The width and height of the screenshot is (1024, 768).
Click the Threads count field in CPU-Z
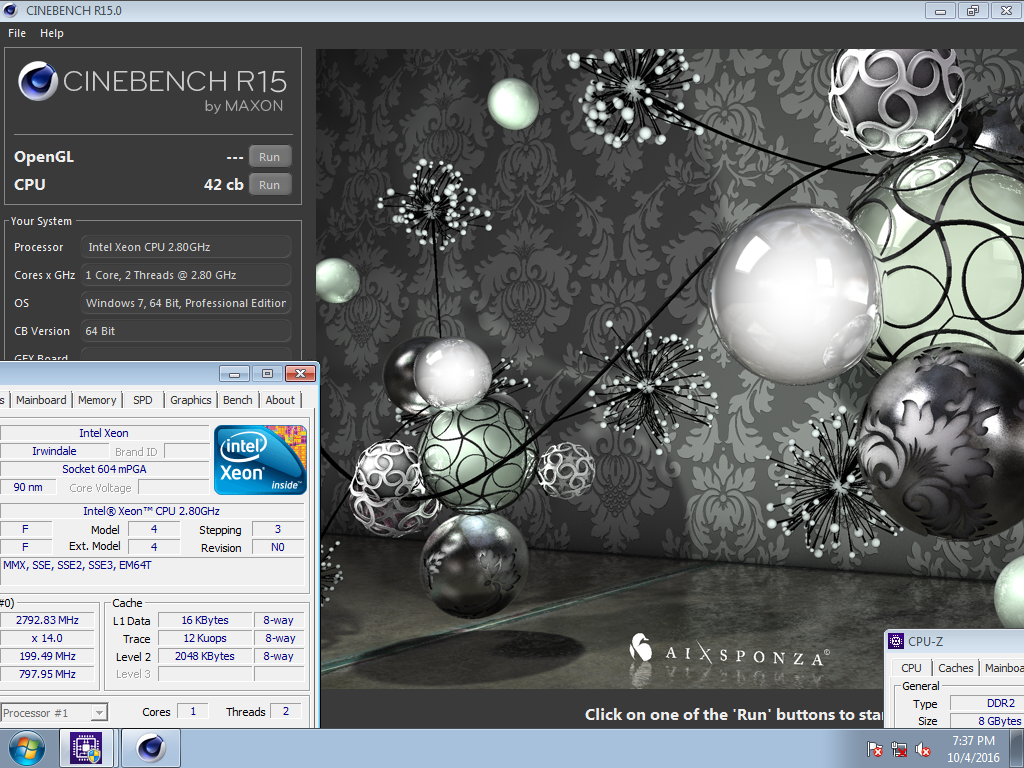coord(285,711)
